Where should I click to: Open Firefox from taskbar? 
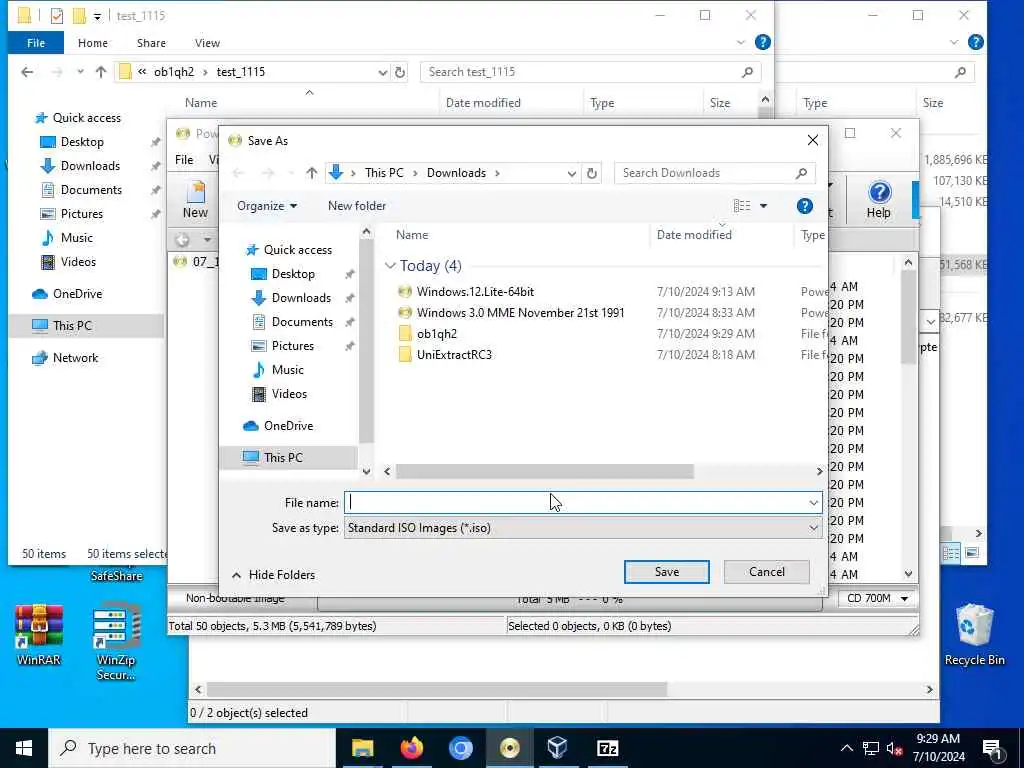coord(411,748)
